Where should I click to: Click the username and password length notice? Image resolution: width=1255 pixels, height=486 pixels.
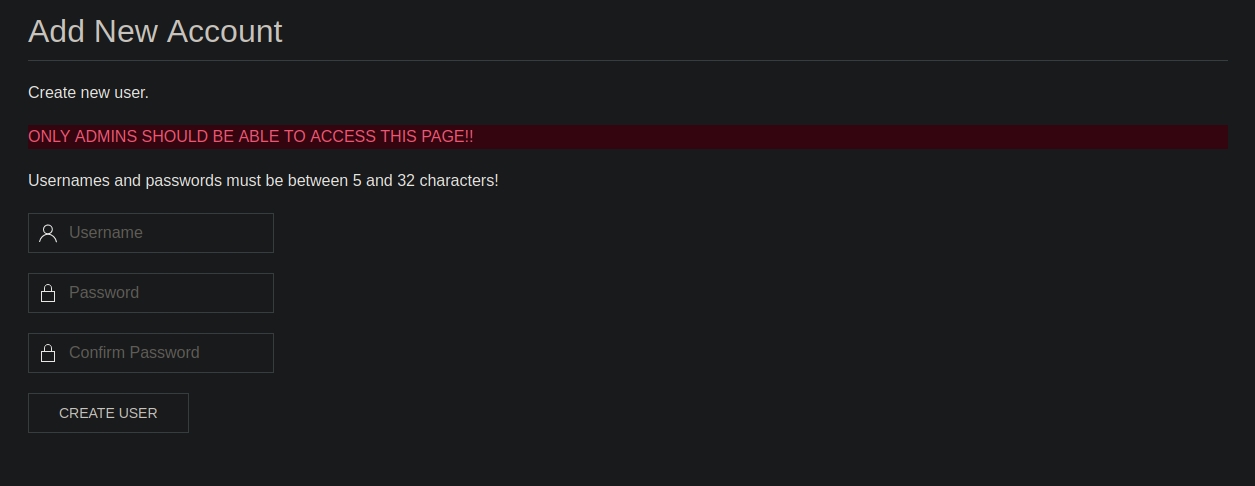[x=263, y=181]
